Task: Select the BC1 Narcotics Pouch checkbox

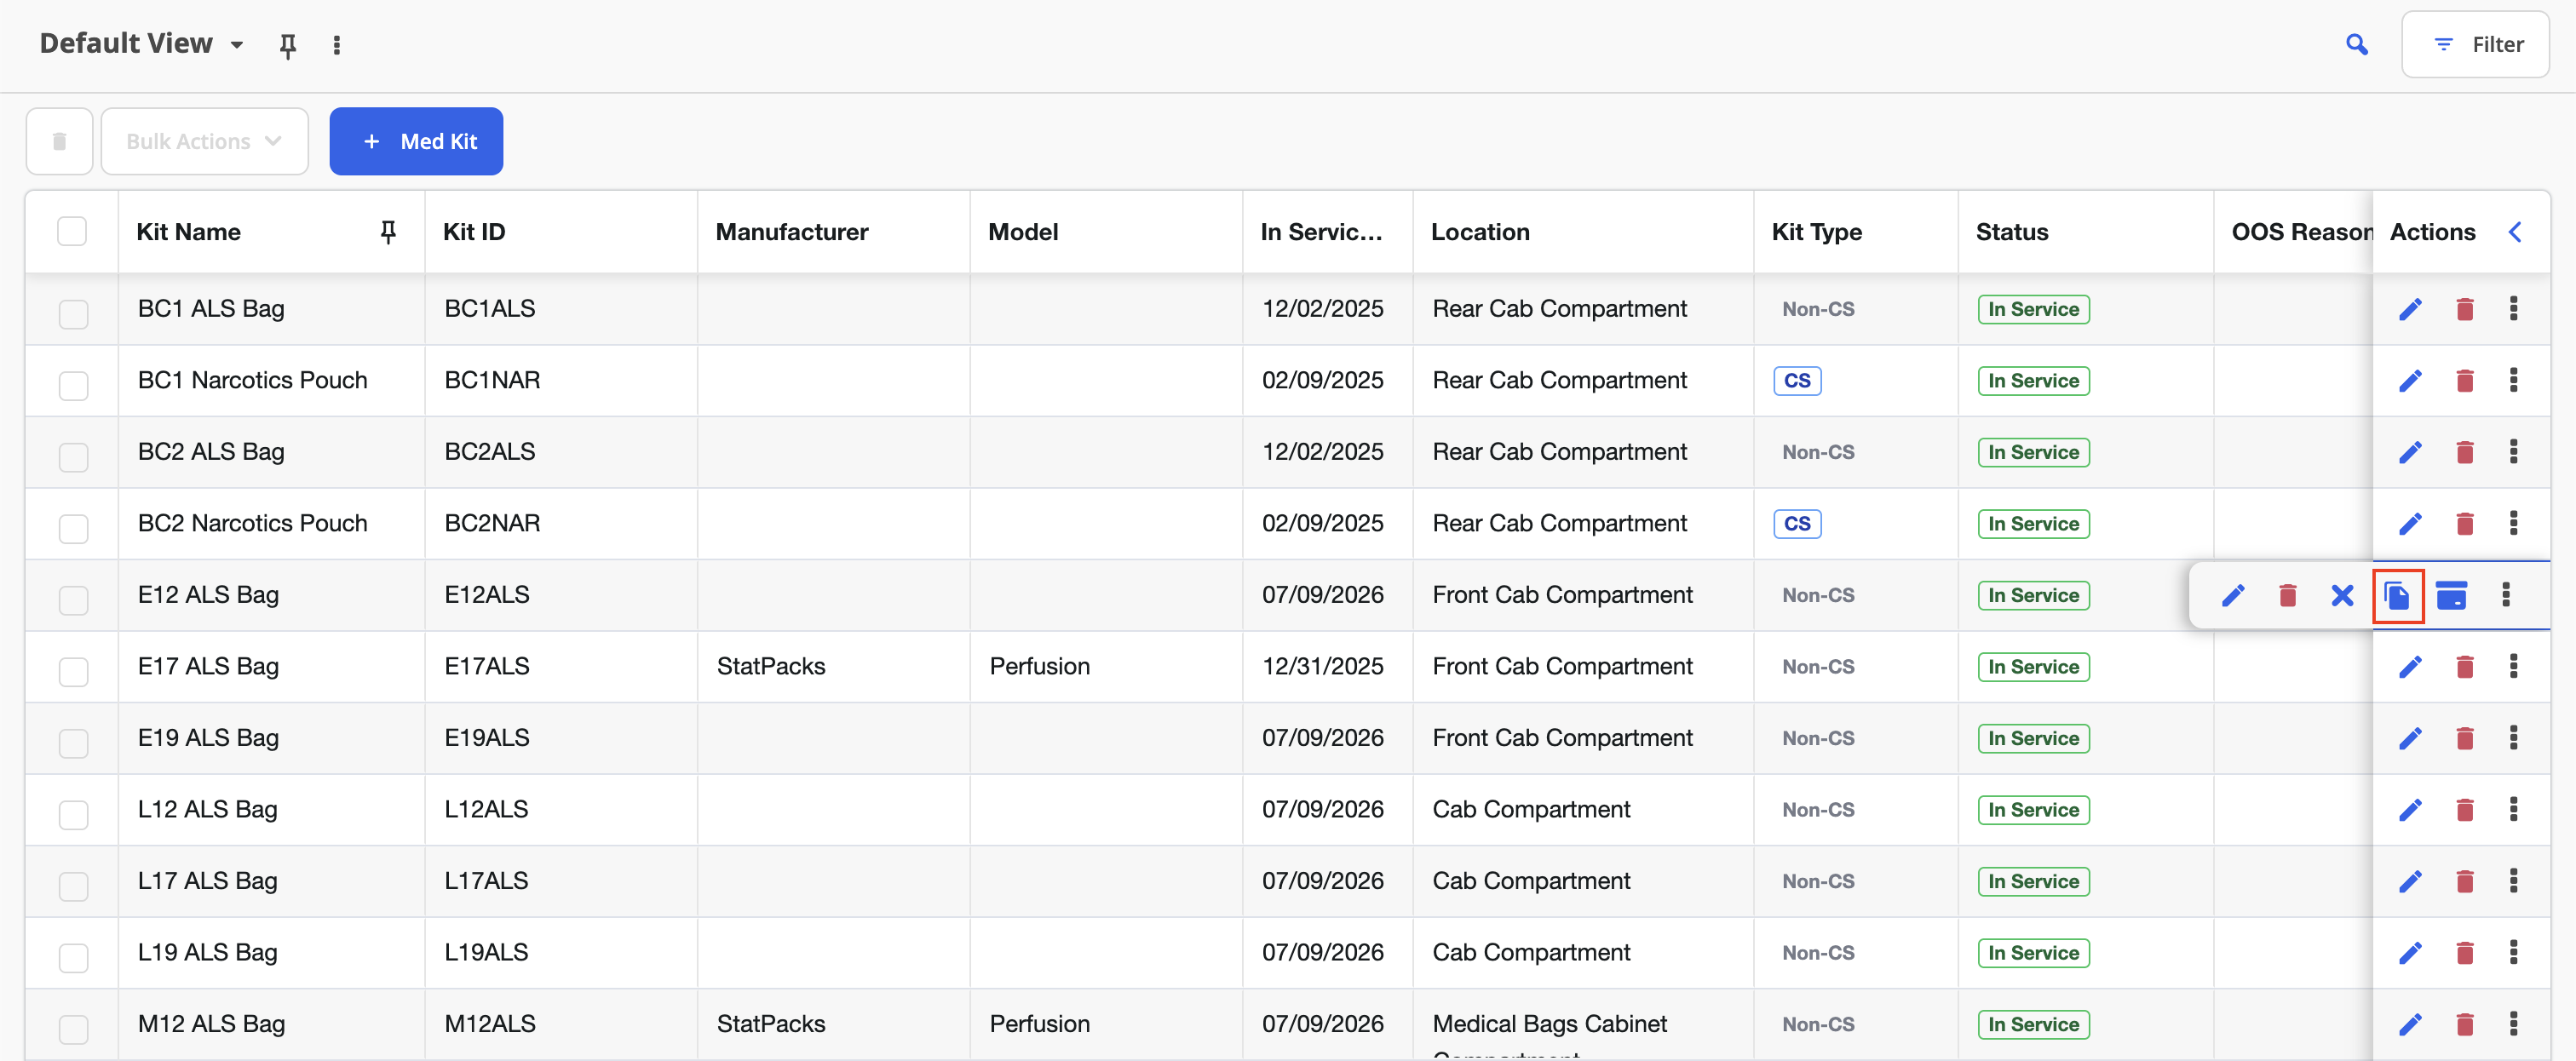Action: tap(73, 386)
